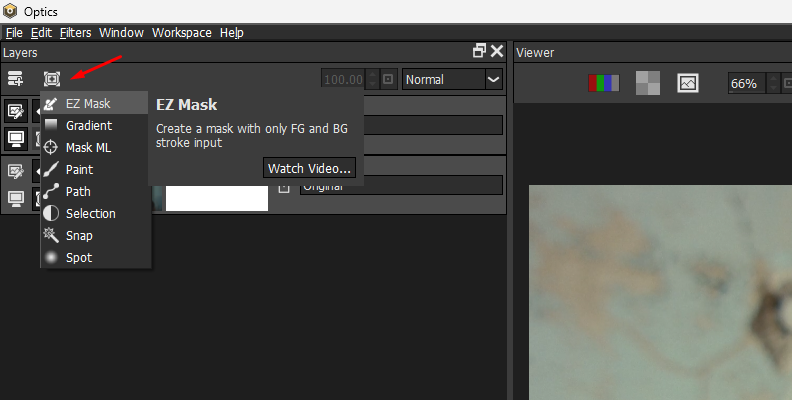Reset layer opacity with the square icon

388,79
